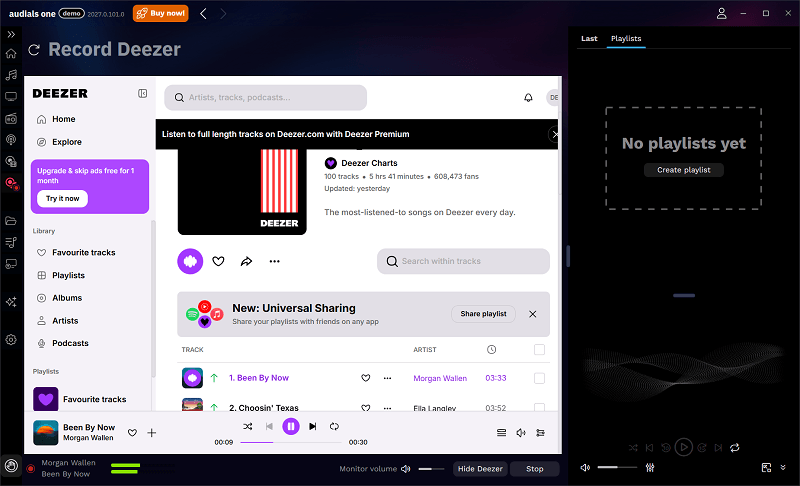This screenshot has height=486, width=800.
Task: Open the folder icon in Audials sidebar
Action: tap(11, 221)
